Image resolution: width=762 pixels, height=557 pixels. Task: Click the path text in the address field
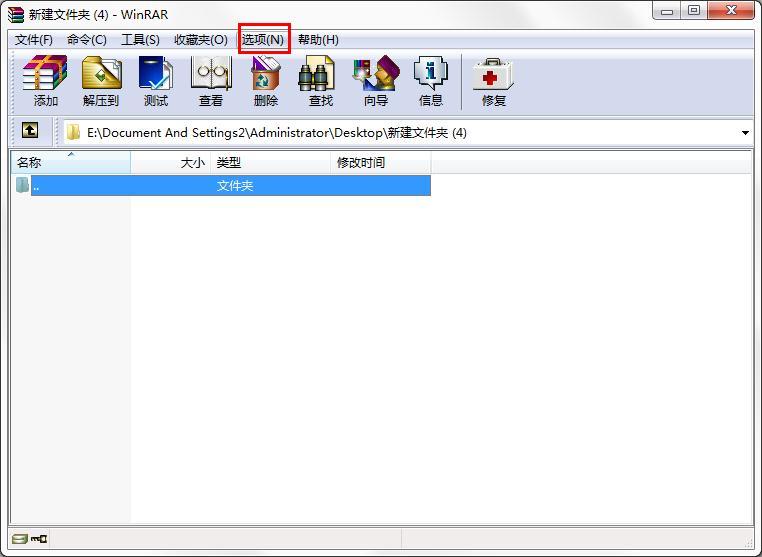click(277, 133)
